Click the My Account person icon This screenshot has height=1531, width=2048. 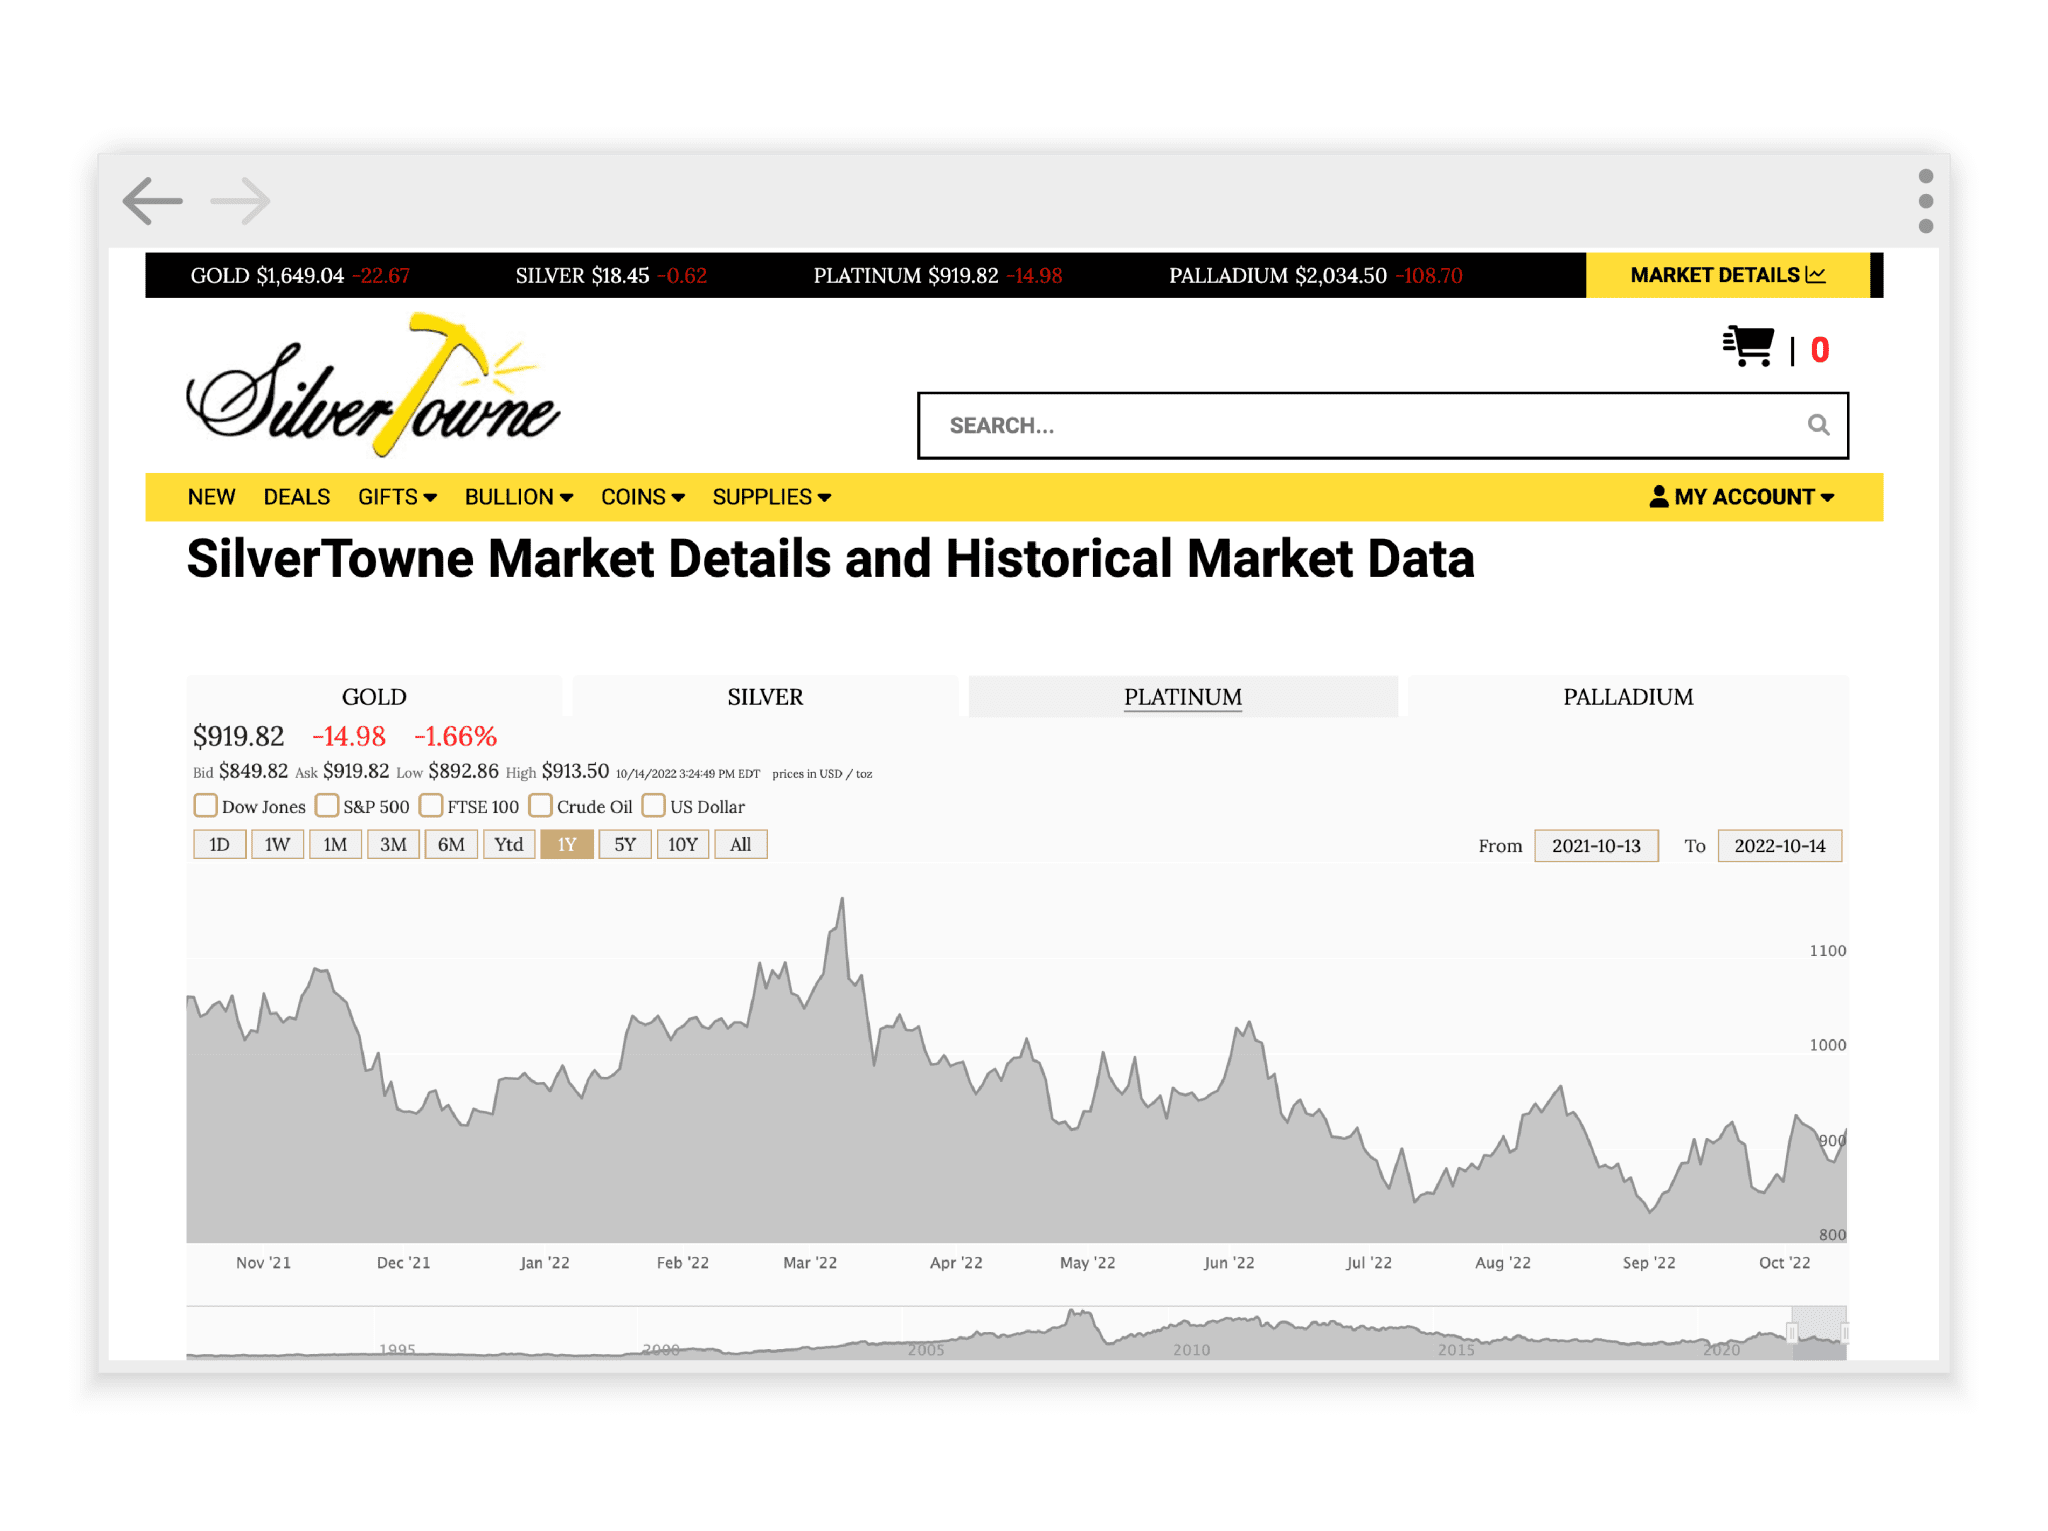point(1659,496)
